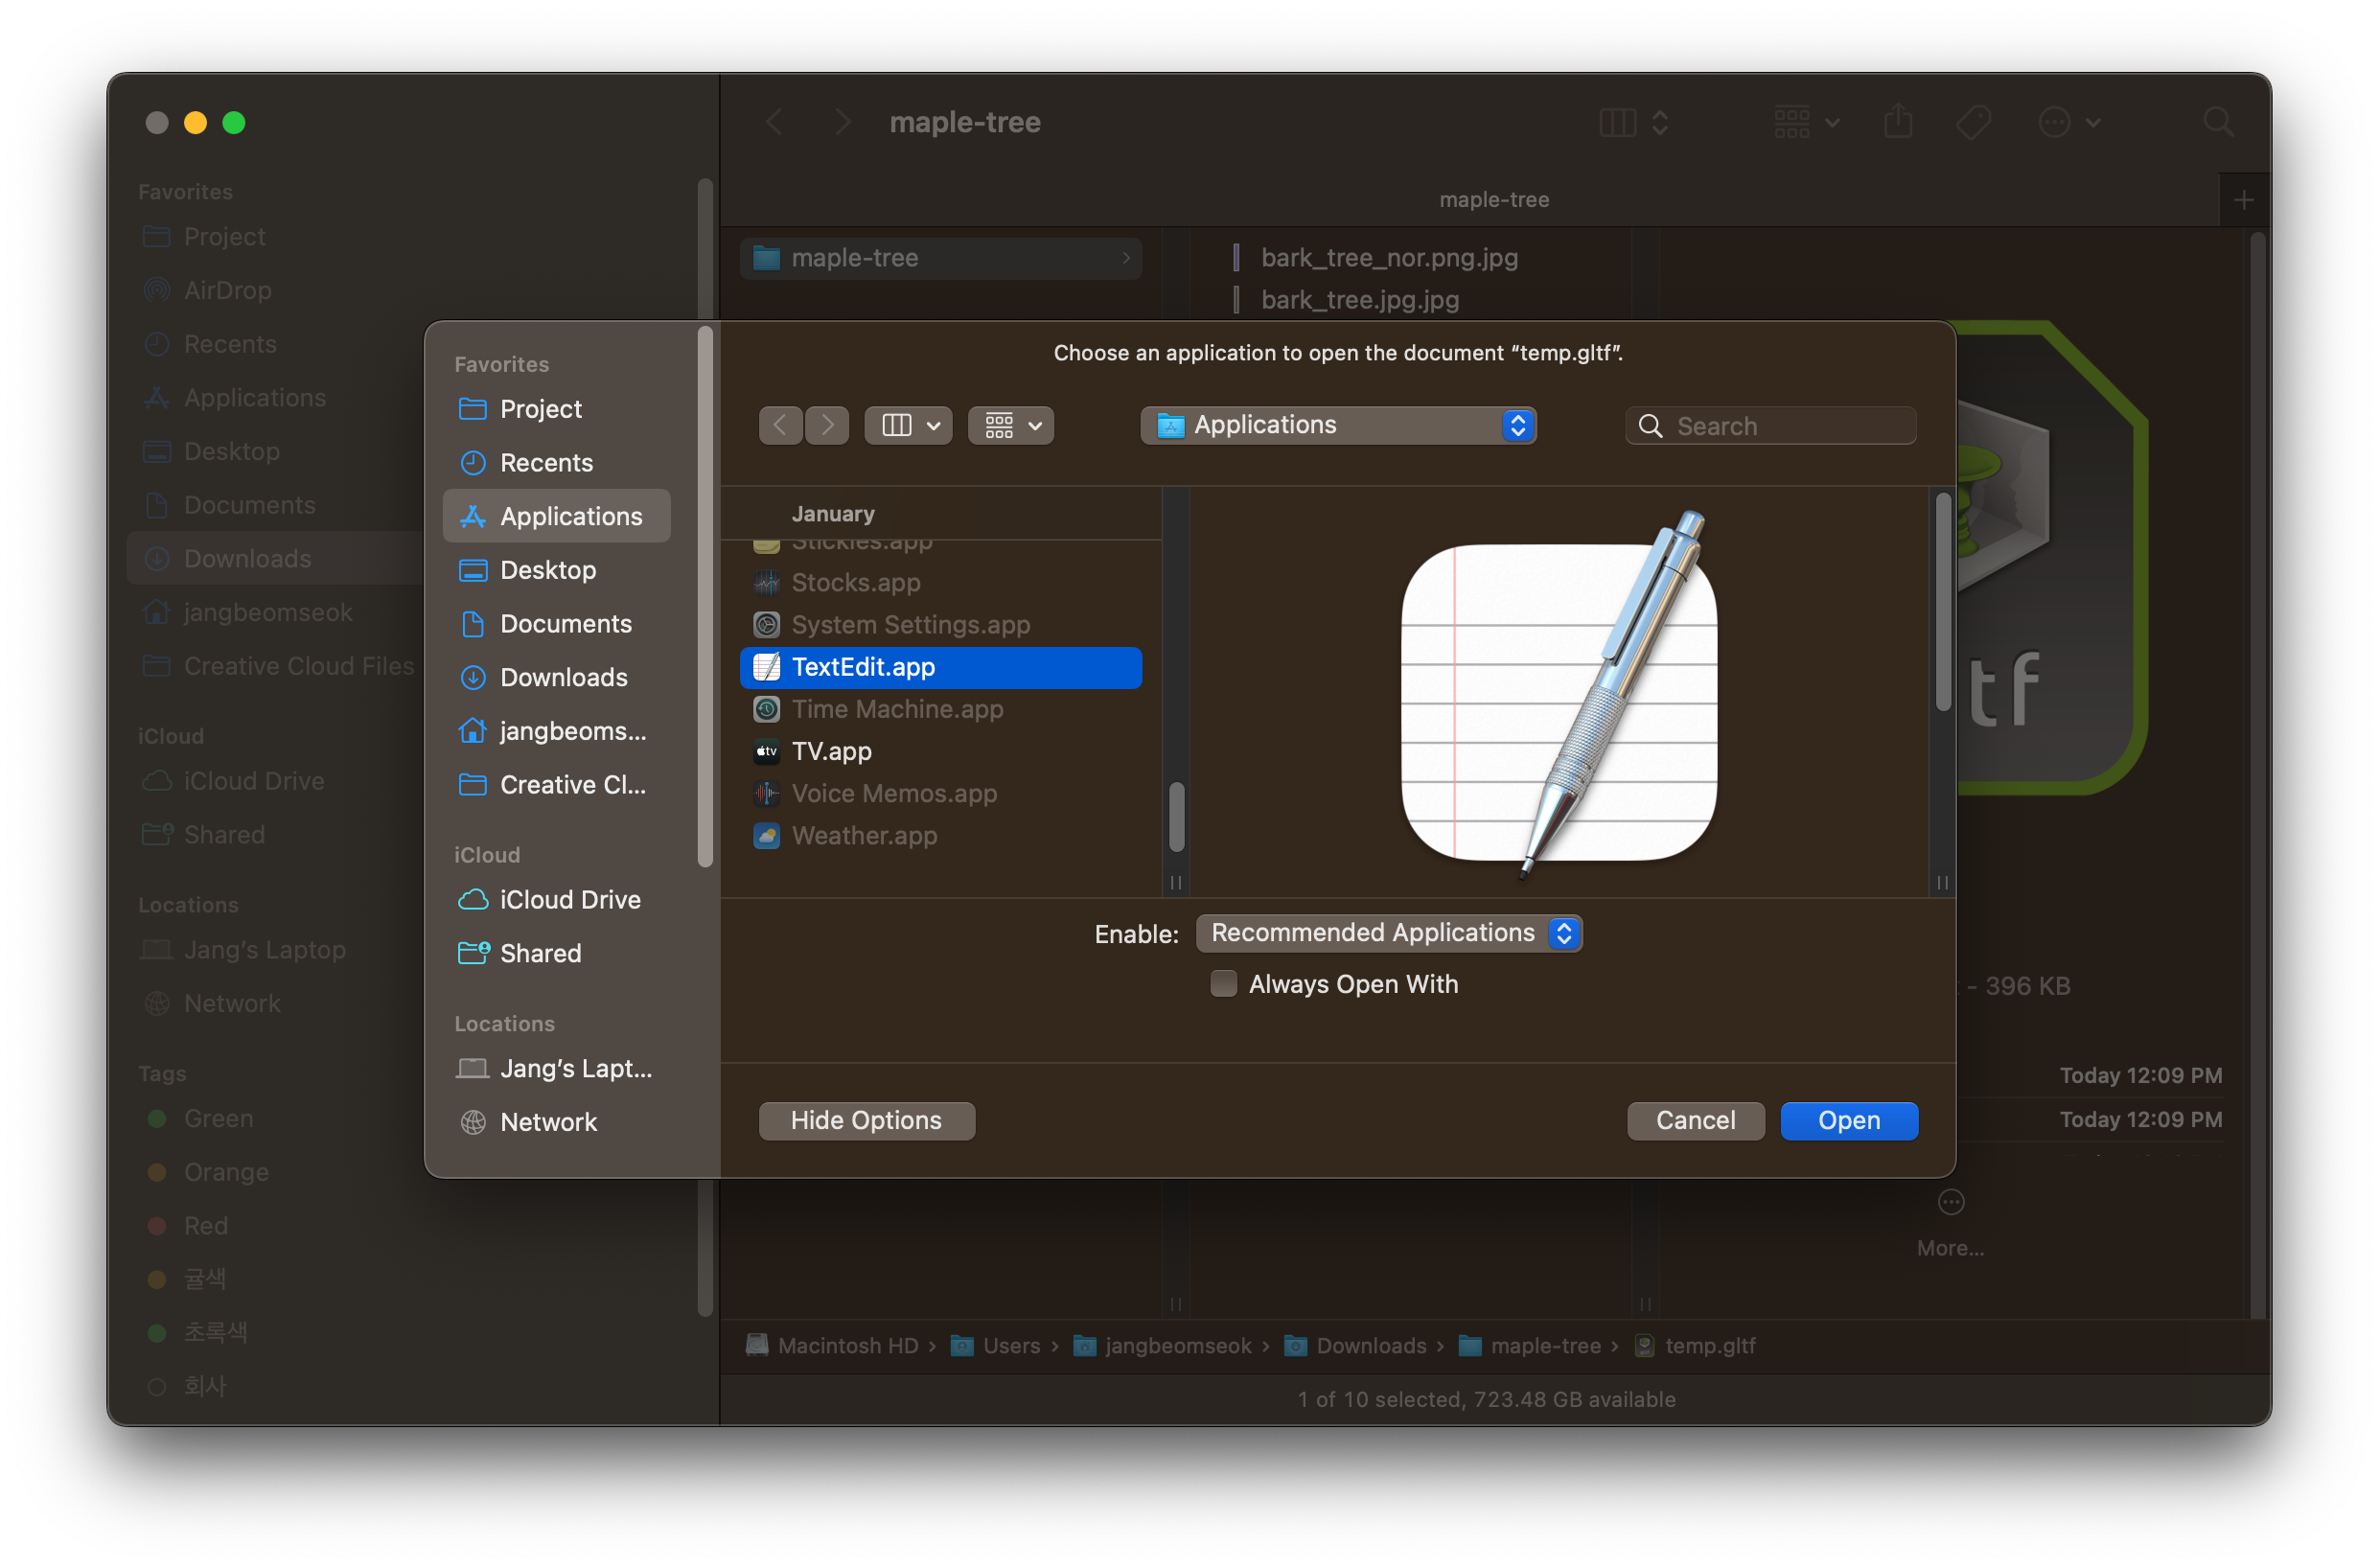
Task: Open the grouping options dropdown
Action: [x=1011, y=426]
